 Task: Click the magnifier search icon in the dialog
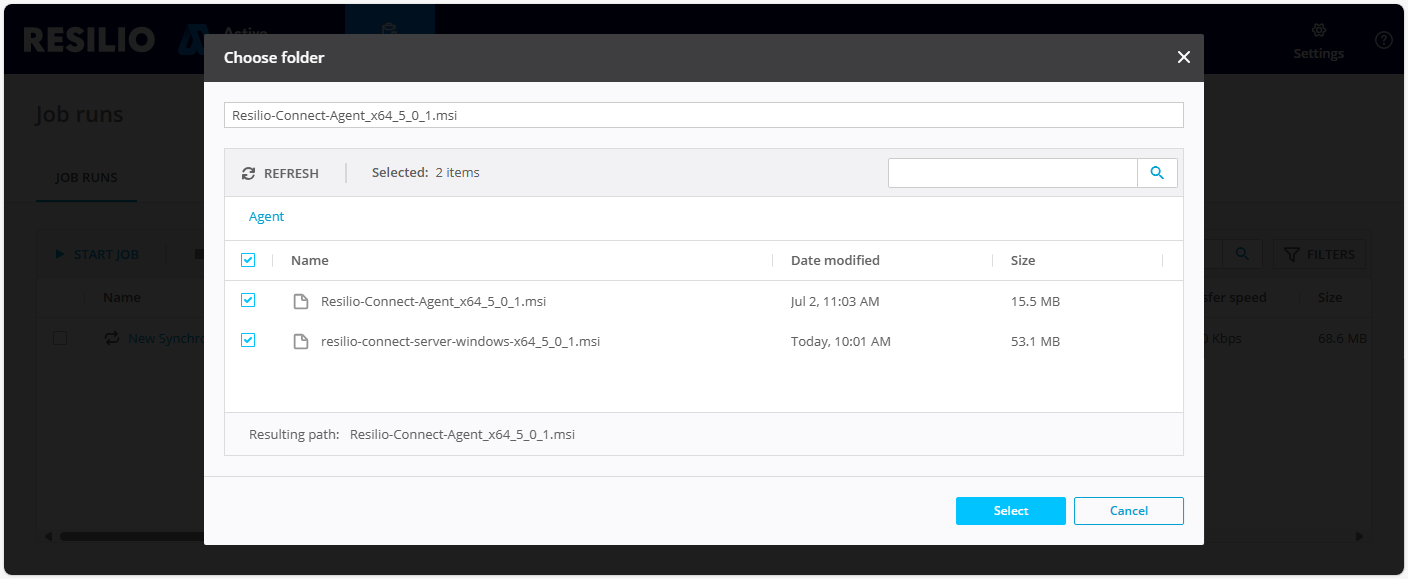(1157, 173)
